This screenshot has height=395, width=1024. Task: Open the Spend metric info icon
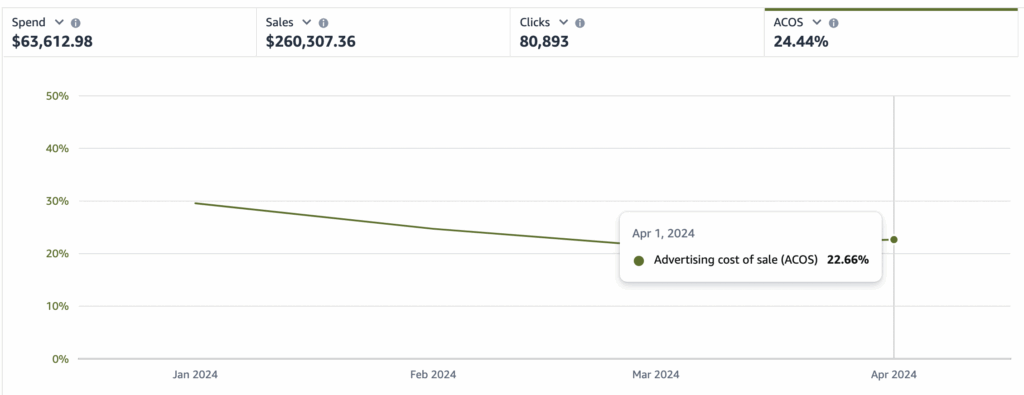coord(76,23)
